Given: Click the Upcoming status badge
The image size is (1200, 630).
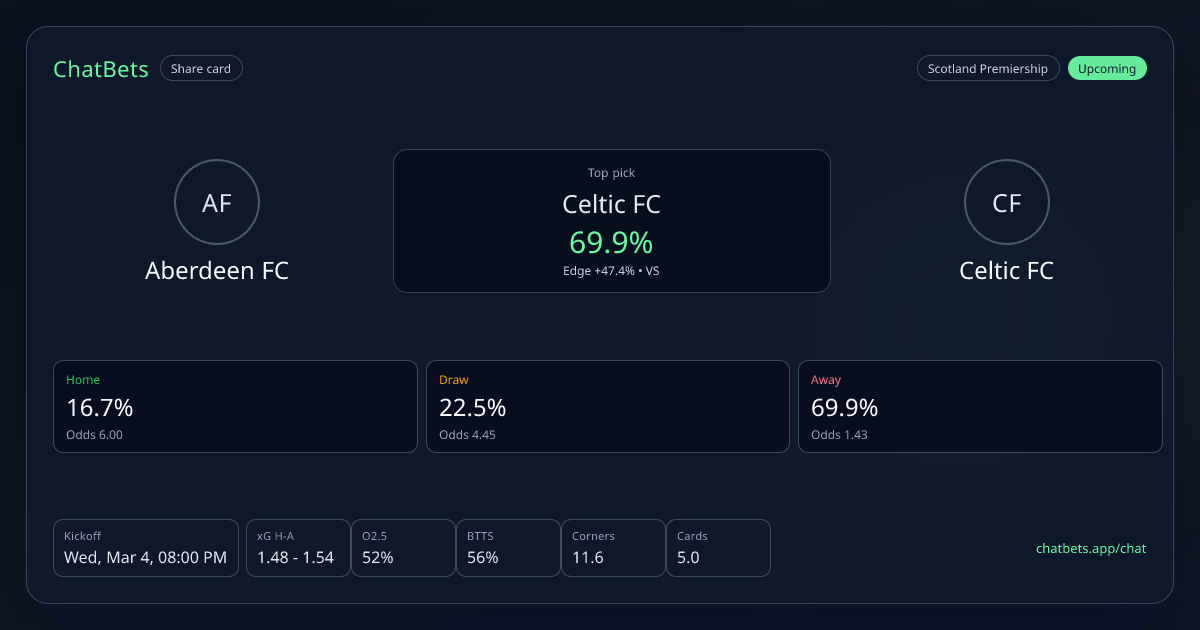Looking at the screenshot, I should 1107,69.
